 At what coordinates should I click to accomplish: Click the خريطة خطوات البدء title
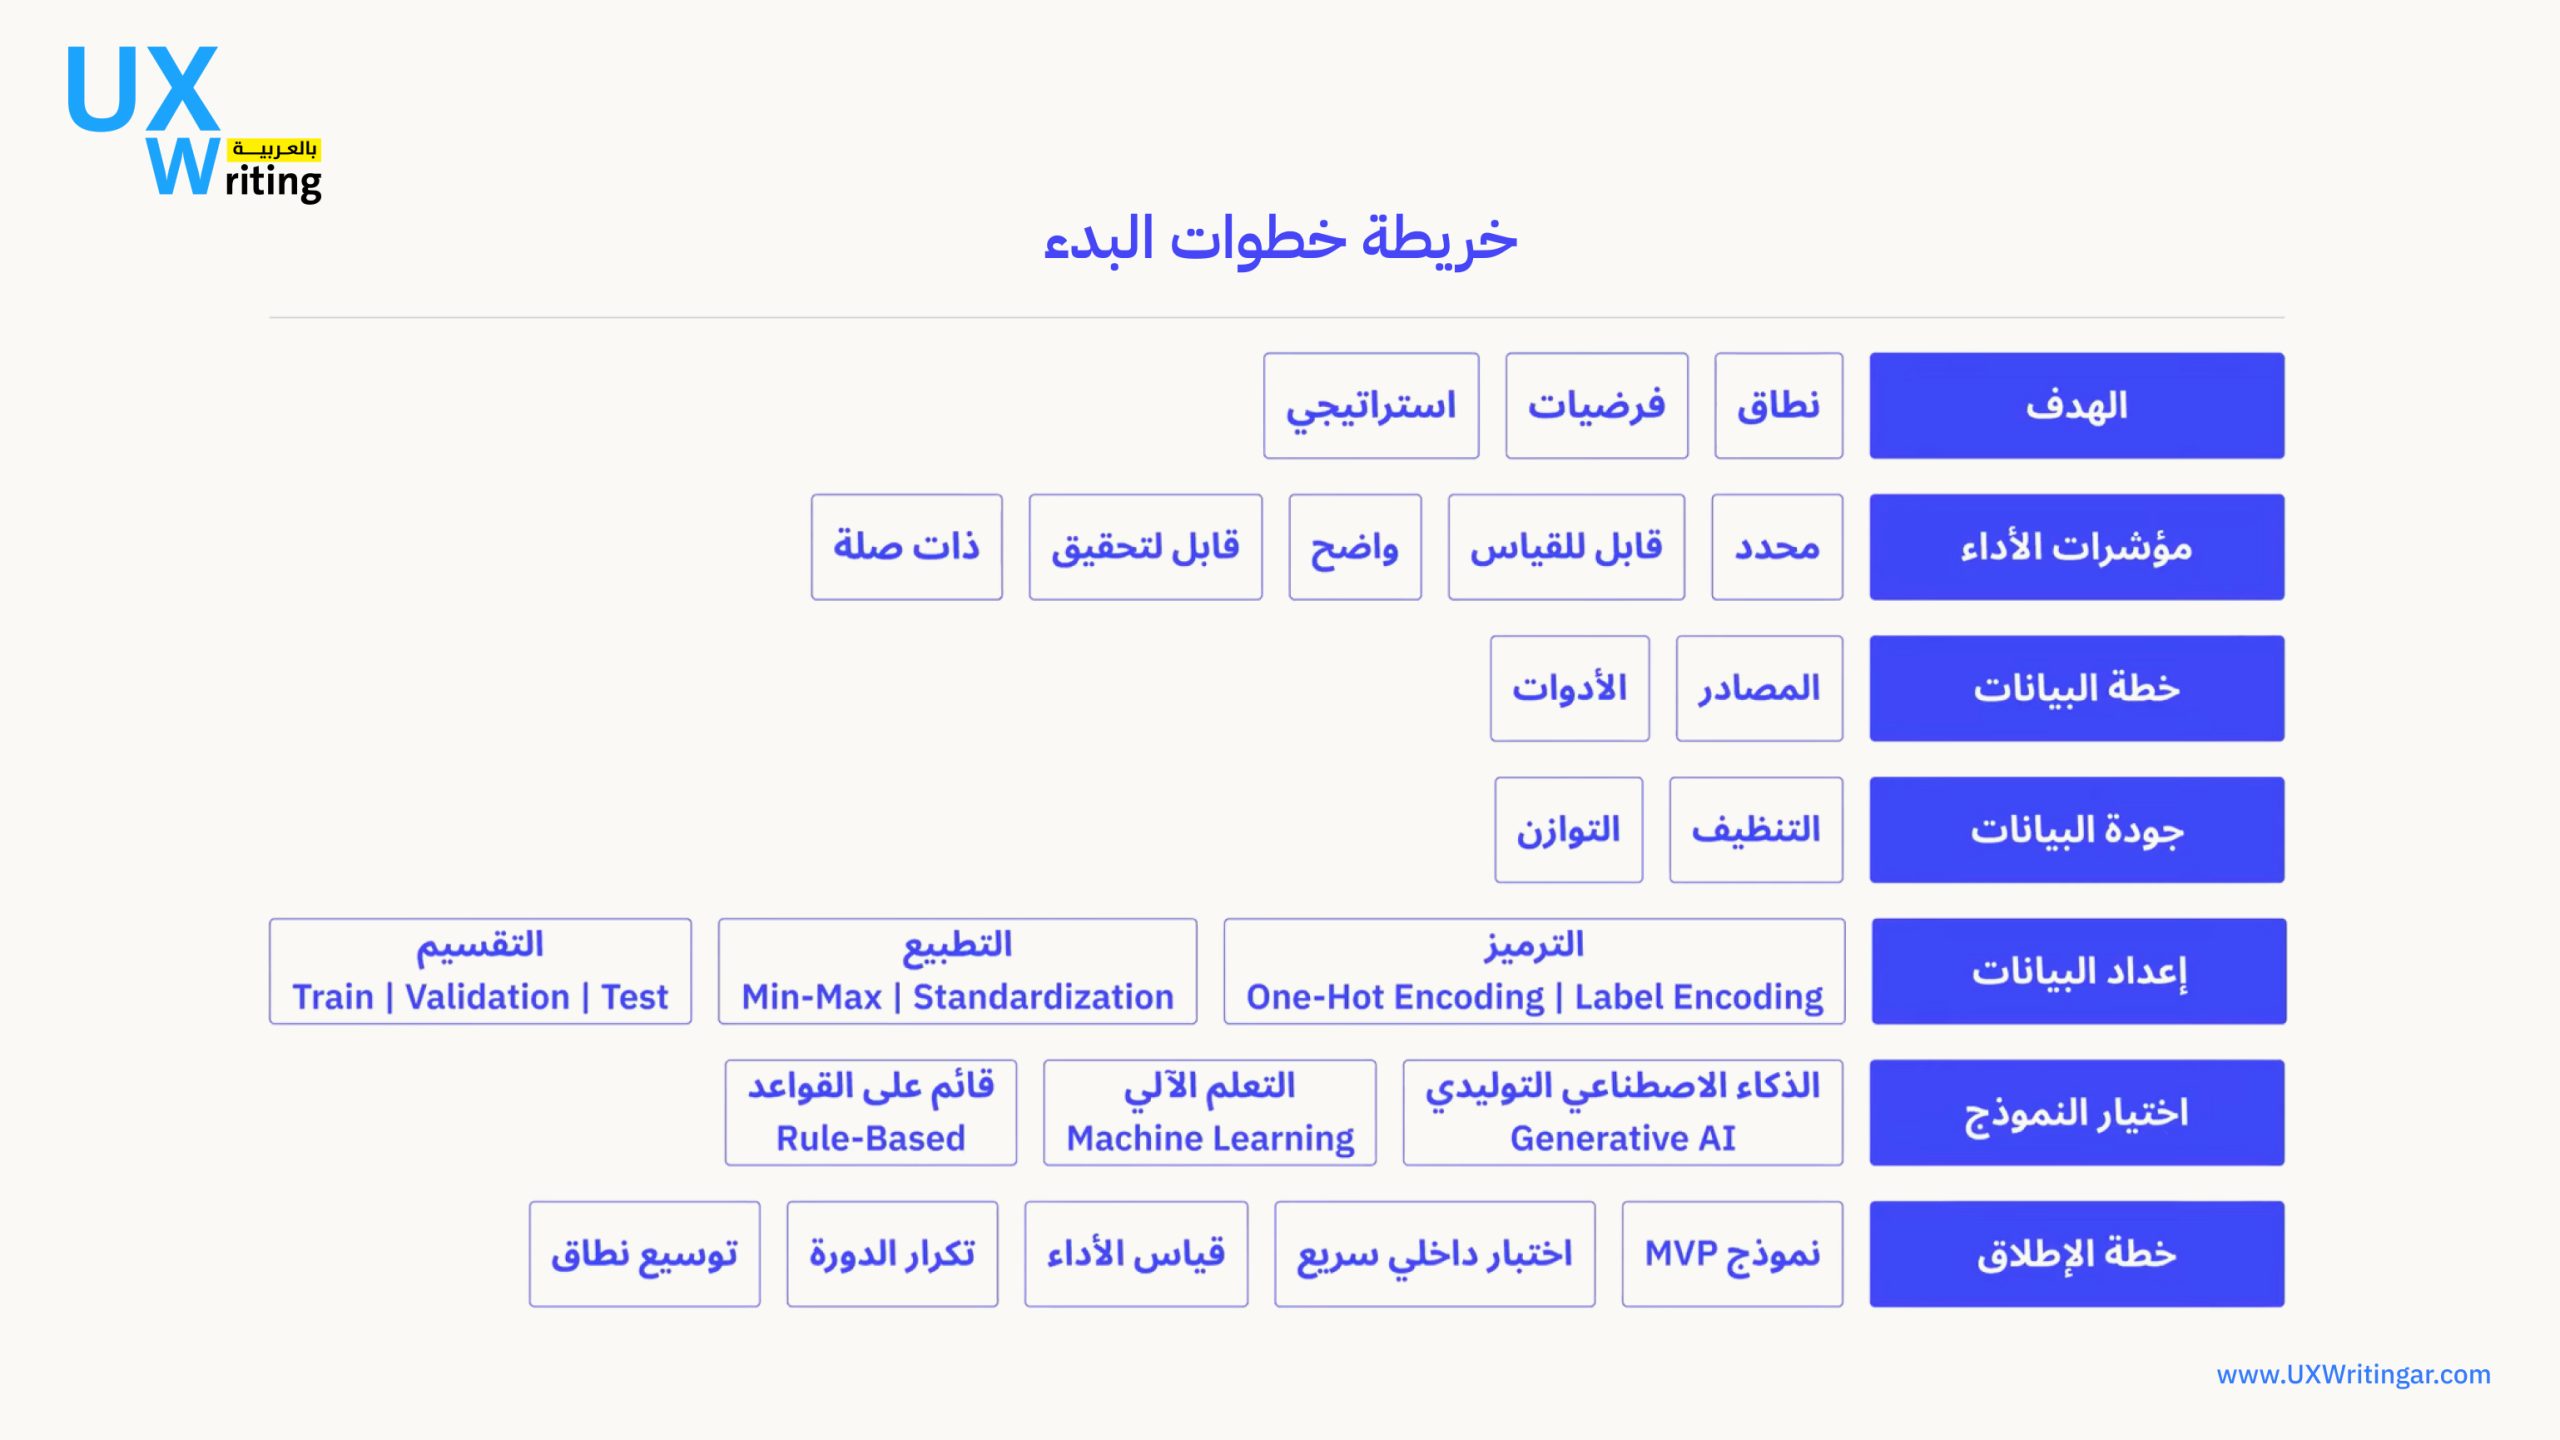(1280, 240)
